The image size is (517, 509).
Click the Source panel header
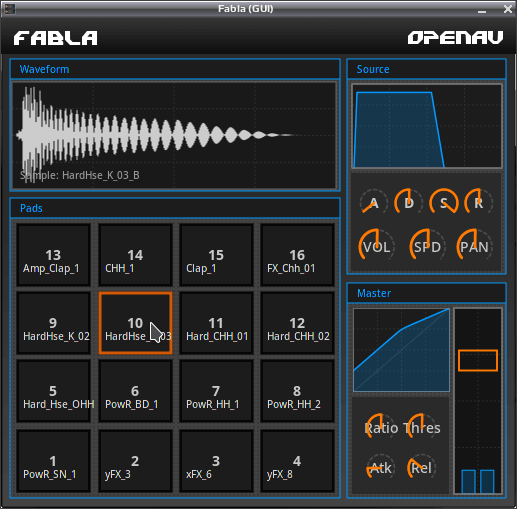[427, 69]
